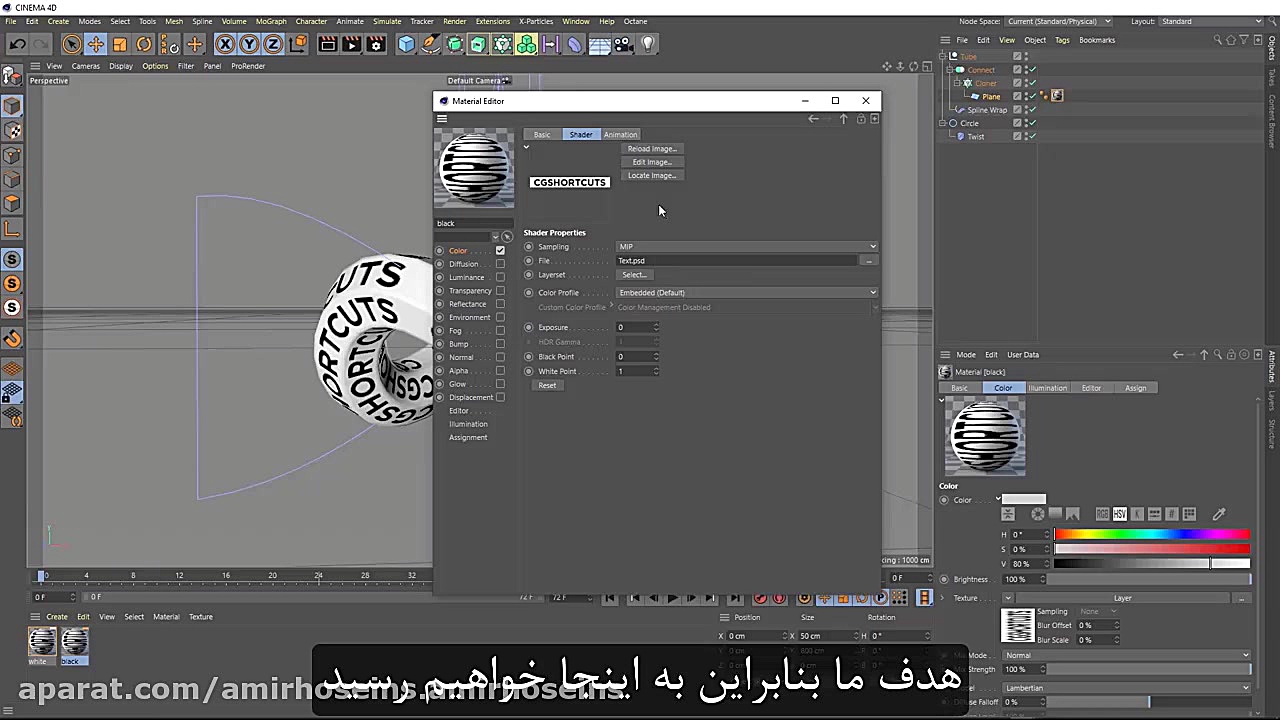This screenshot has height=720, width=1280.
Task: Check the Bump channel checkbox
Action: (500, 343)
